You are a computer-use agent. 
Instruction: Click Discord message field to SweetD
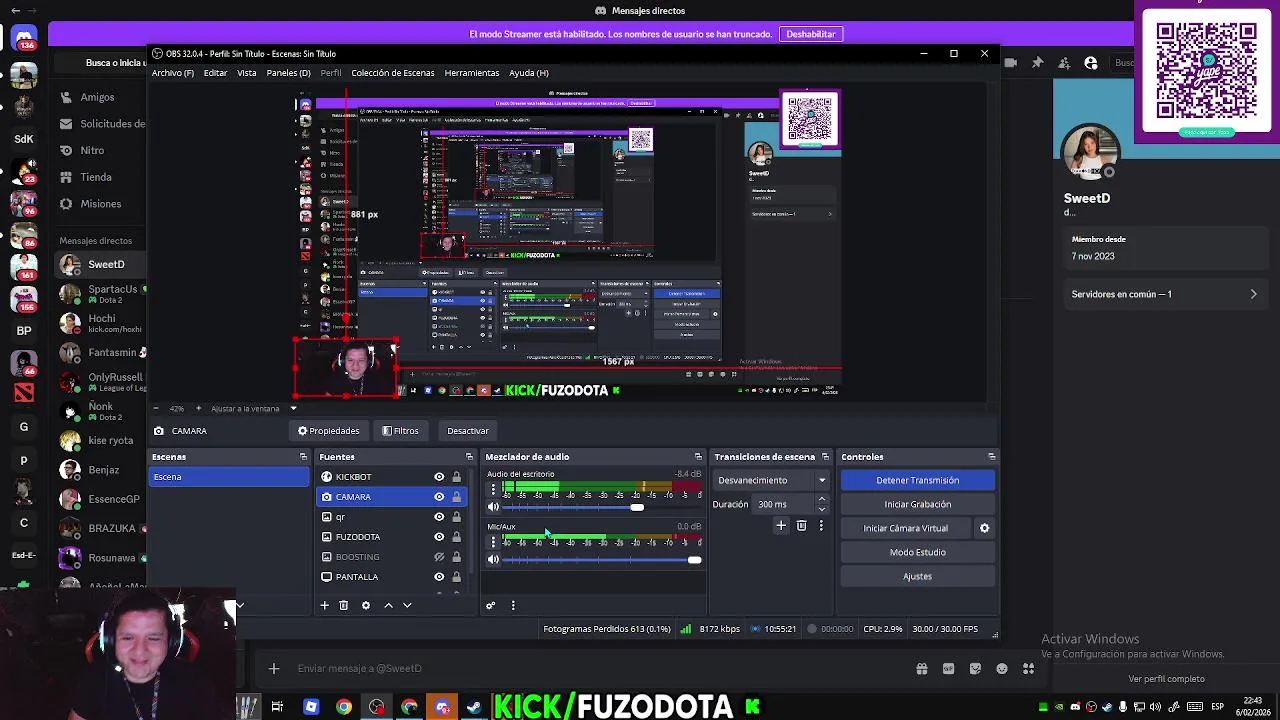click(600, 669)
